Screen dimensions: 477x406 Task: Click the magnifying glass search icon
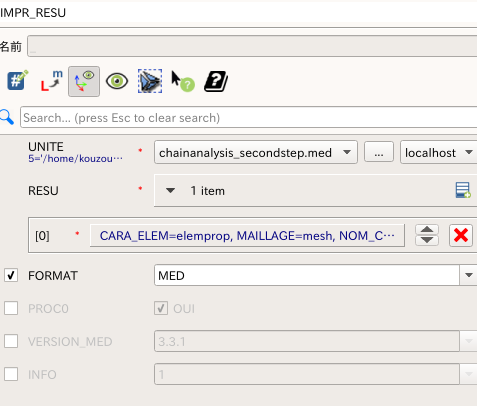click(7, 117)
